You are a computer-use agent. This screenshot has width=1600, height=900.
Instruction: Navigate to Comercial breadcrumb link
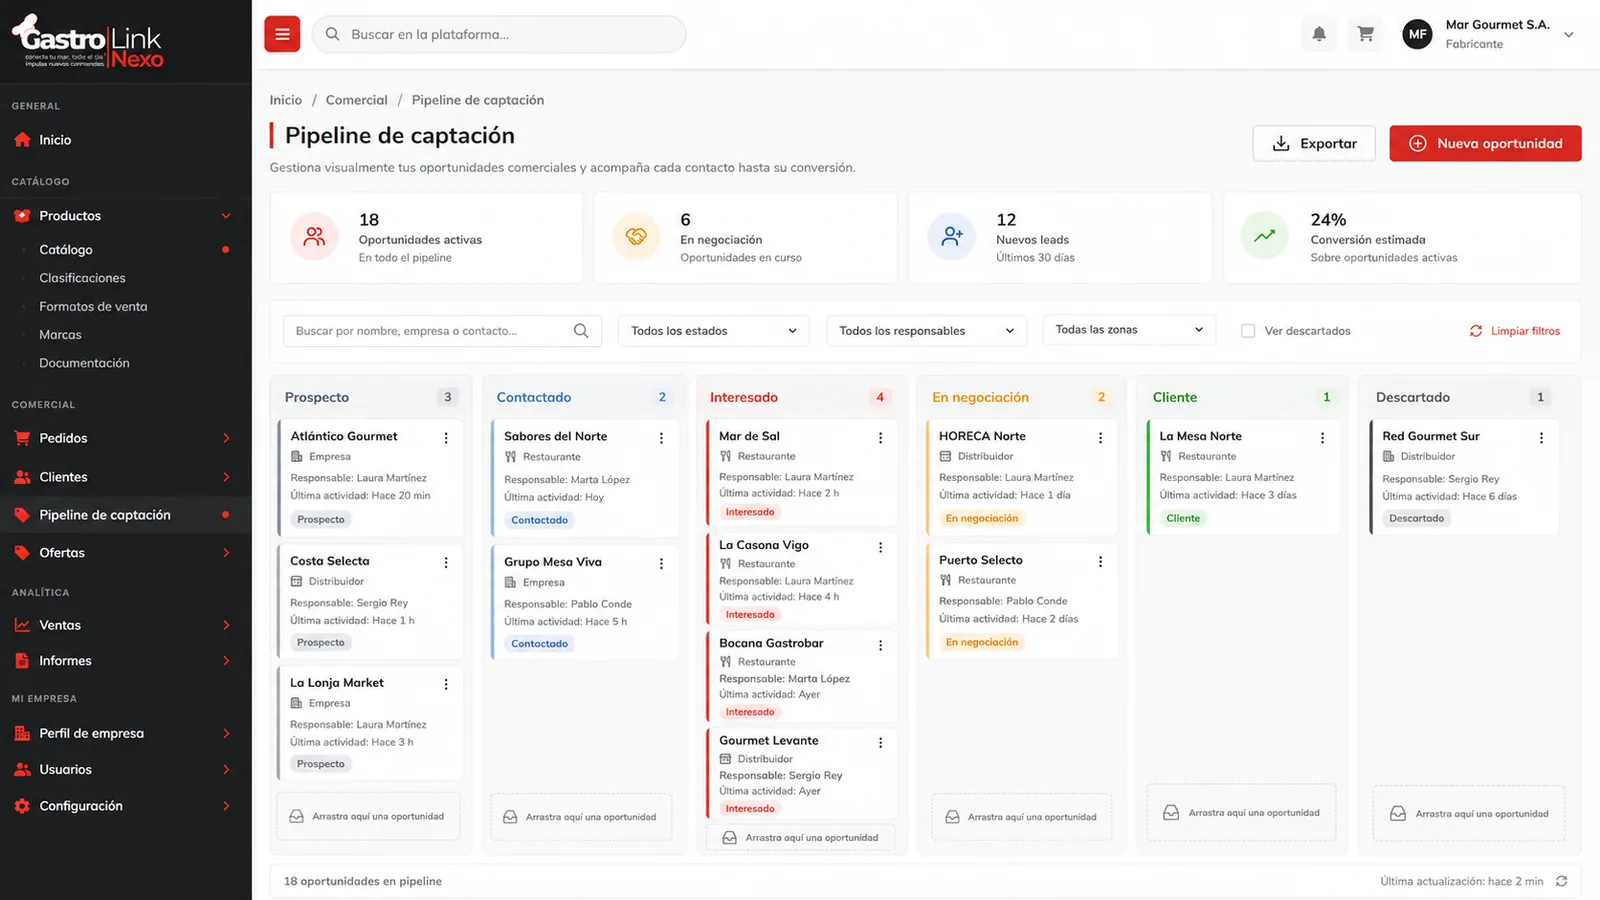click(x=356, y=100)
